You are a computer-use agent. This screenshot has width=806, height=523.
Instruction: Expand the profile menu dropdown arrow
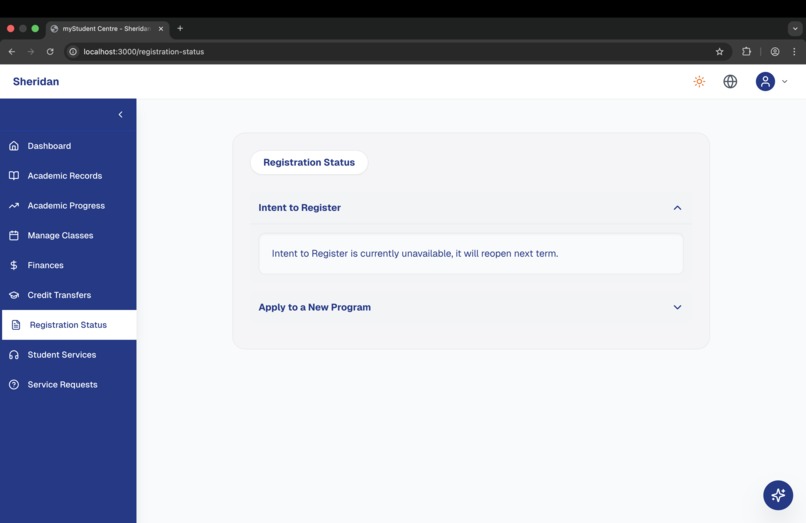click(x=784, y=81)
